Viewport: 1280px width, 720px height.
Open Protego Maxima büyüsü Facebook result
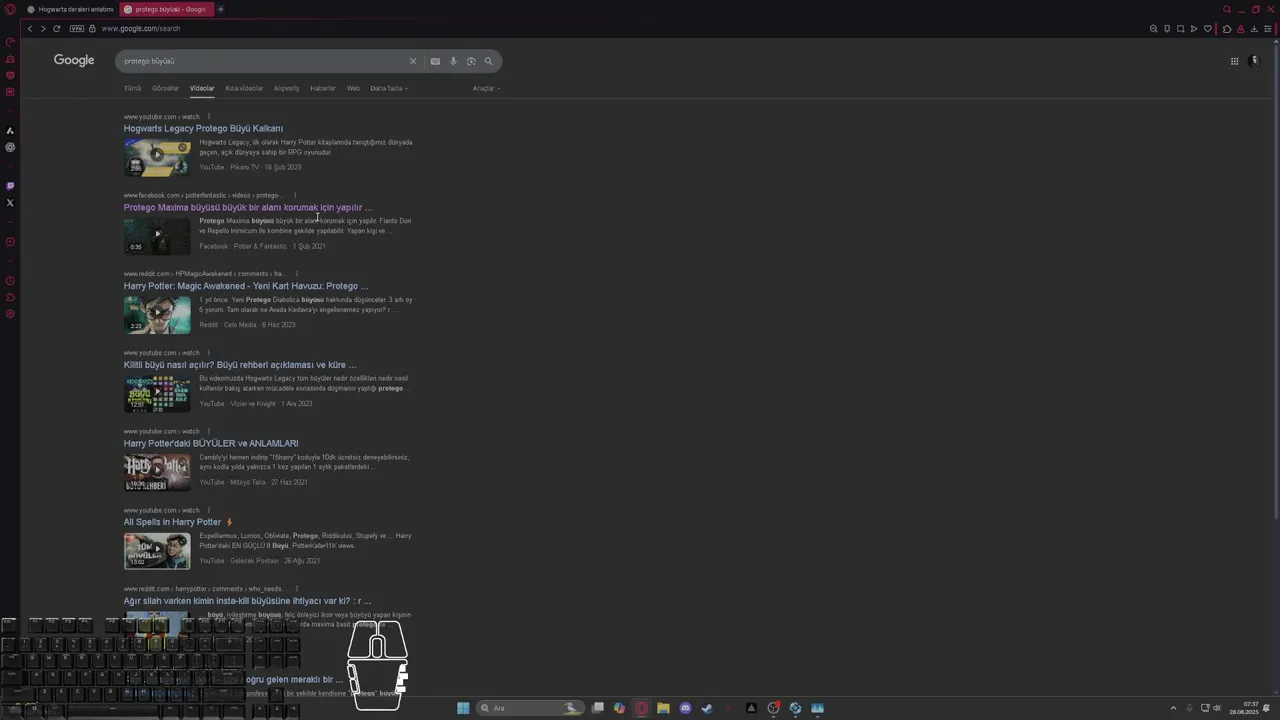click(x=247, y=208)
